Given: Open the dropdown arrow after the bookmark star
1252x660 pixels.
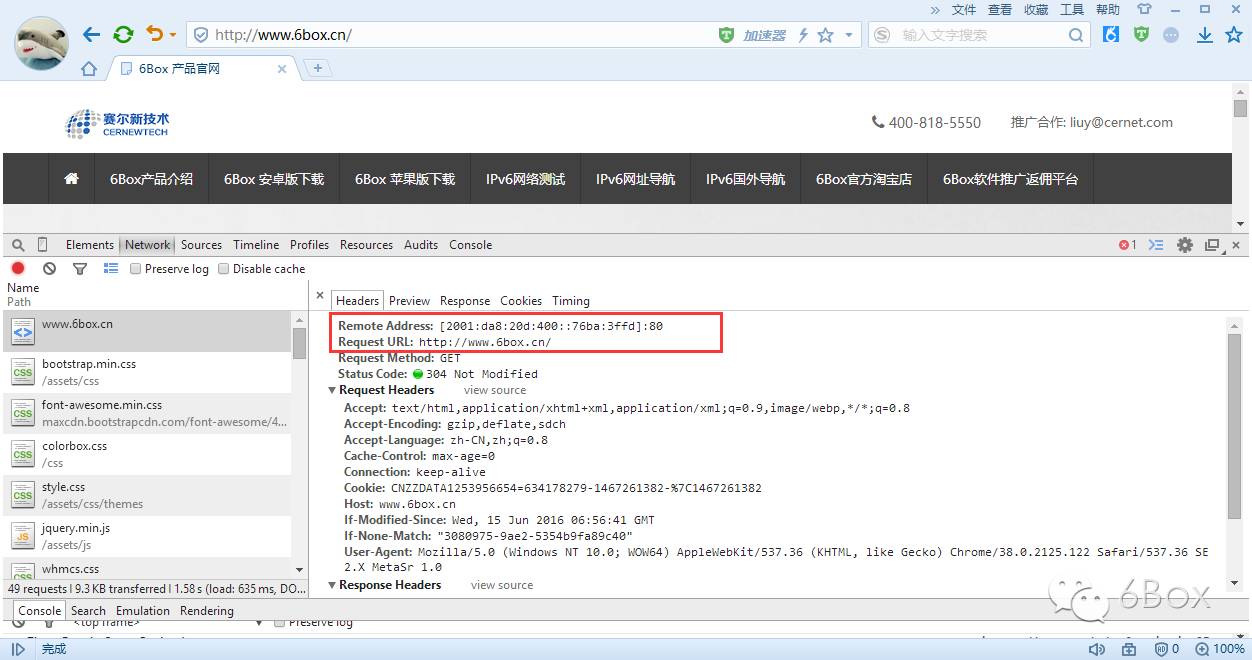Looking at the screenshot, I should (849, 35).
